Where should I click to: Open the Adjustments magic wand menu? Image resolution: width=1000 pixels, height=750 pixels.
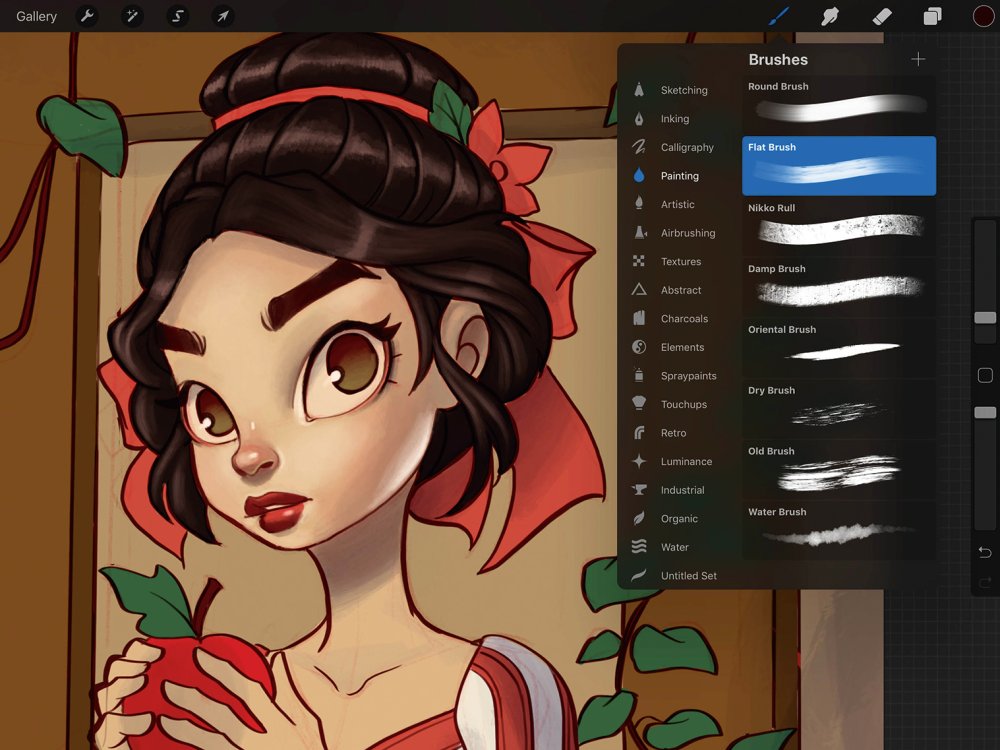[132, 16]
